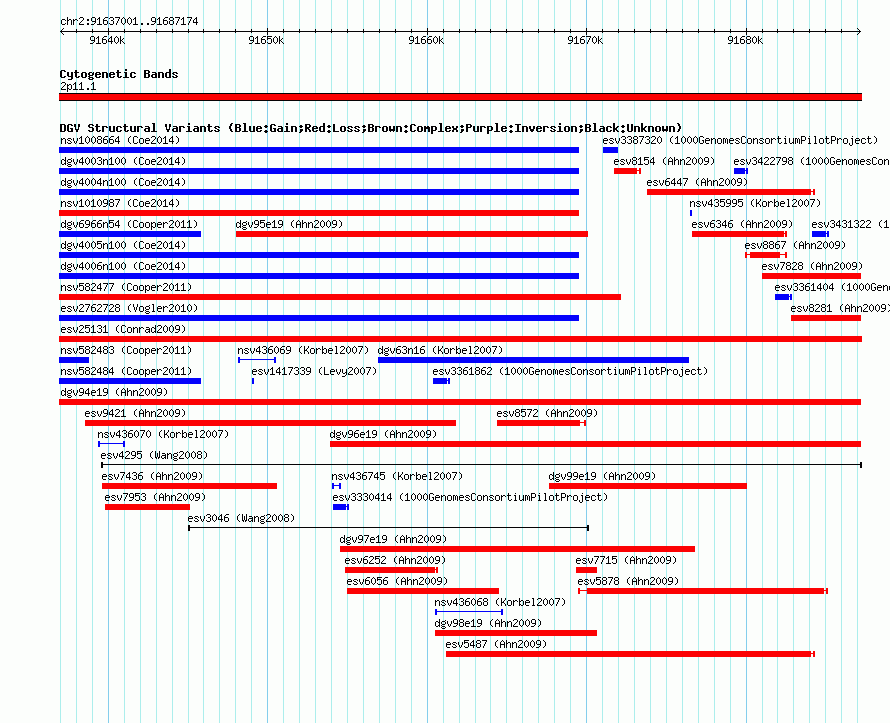
Task: Click the dgv97e19 (Ahn2009) label
Action: click(393, 539)
